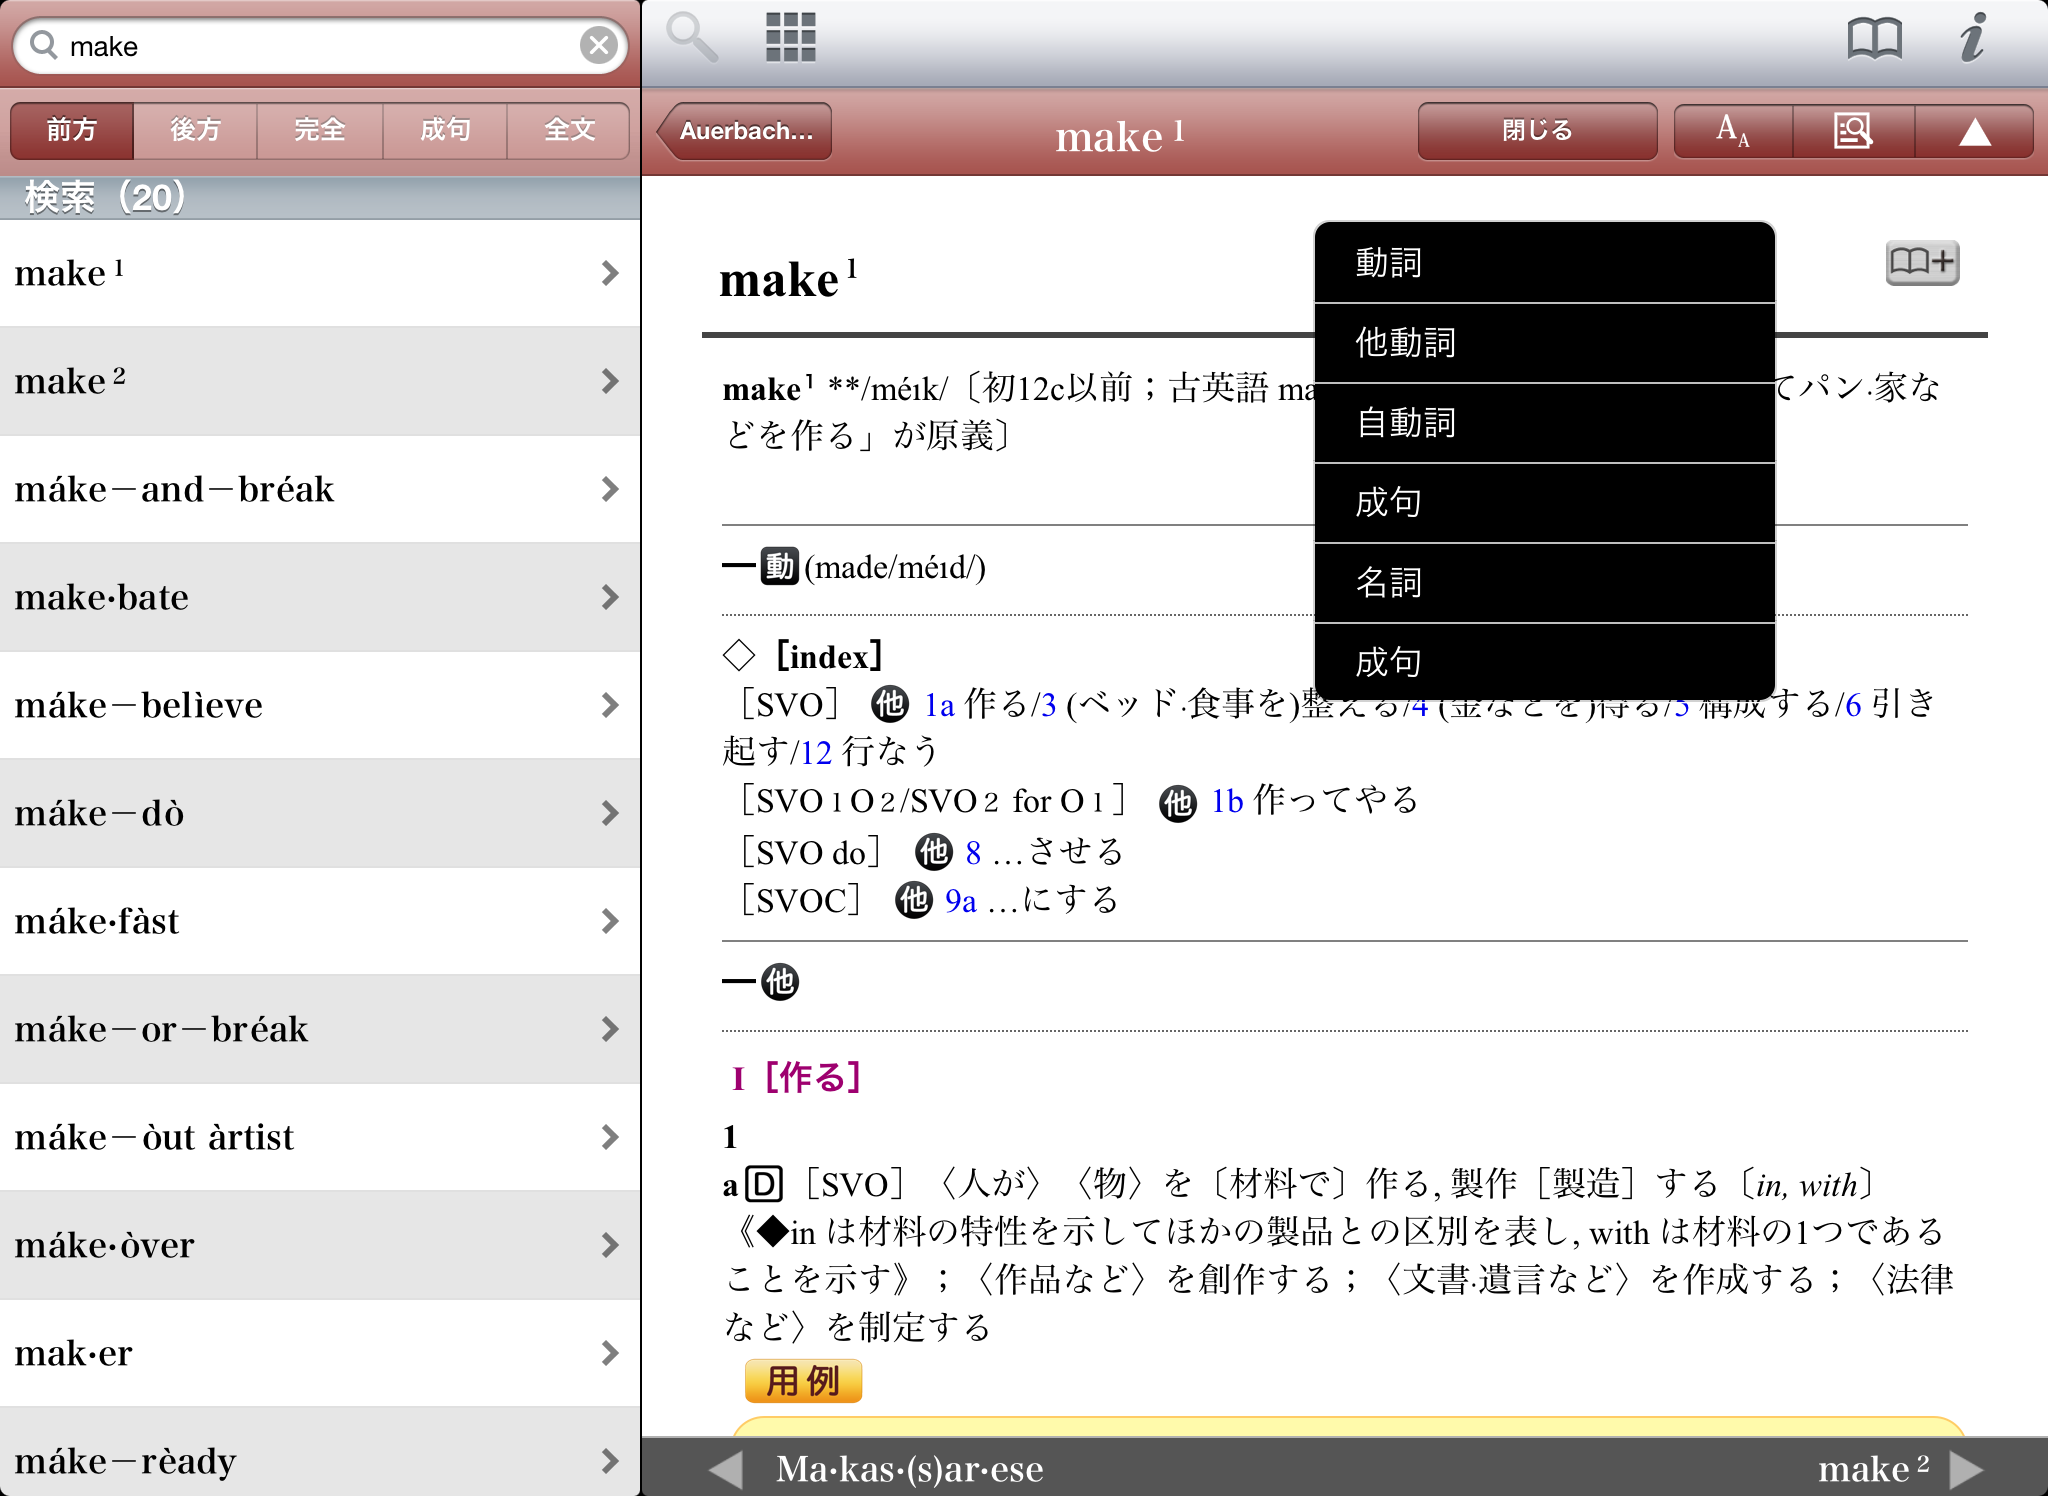Tap the info 'i' icon
The height and width of the screenshot is (1496, 2048).
pos(1972,38)
